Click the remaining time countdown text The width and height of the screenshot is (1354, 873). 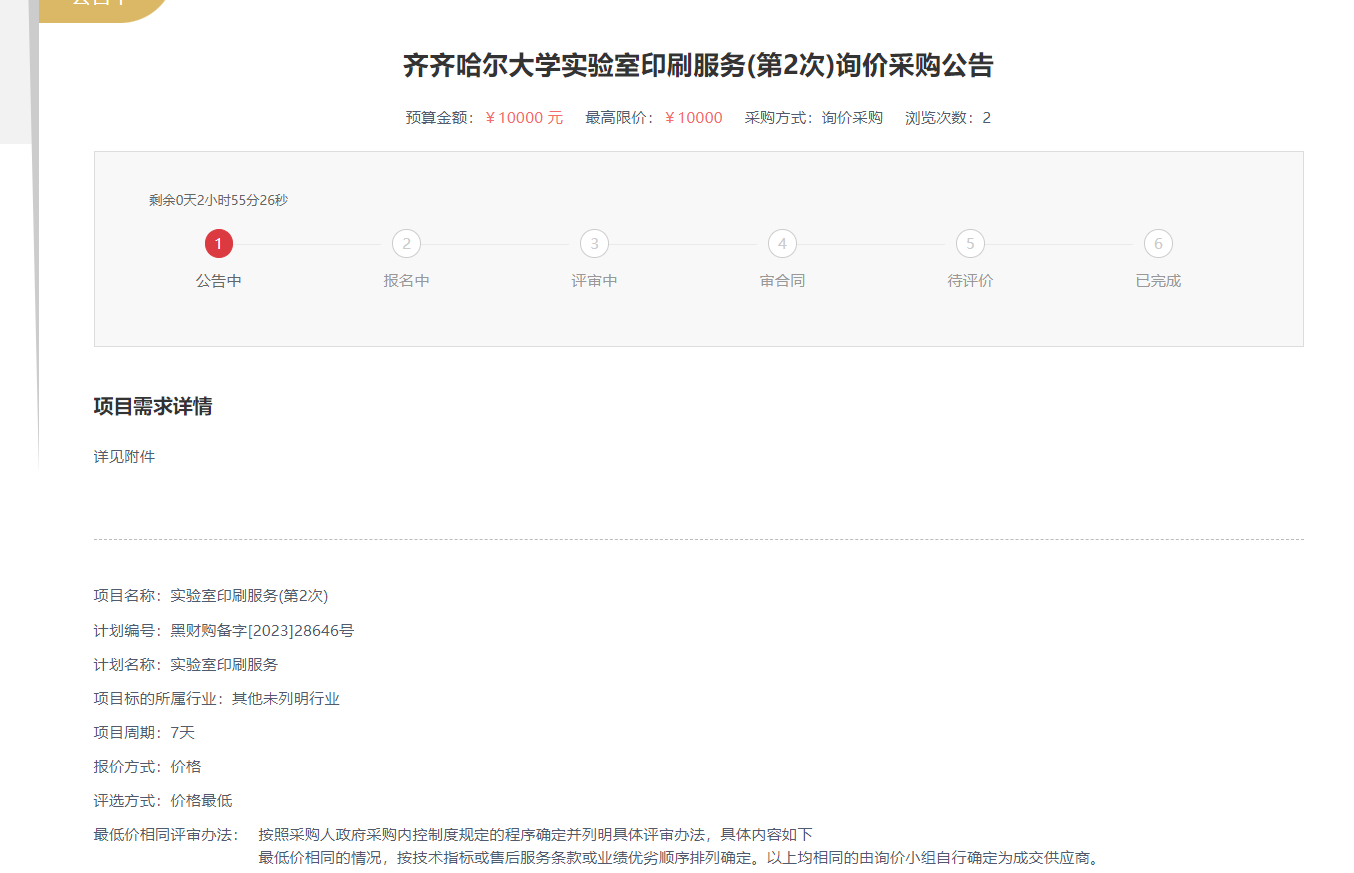218,200
